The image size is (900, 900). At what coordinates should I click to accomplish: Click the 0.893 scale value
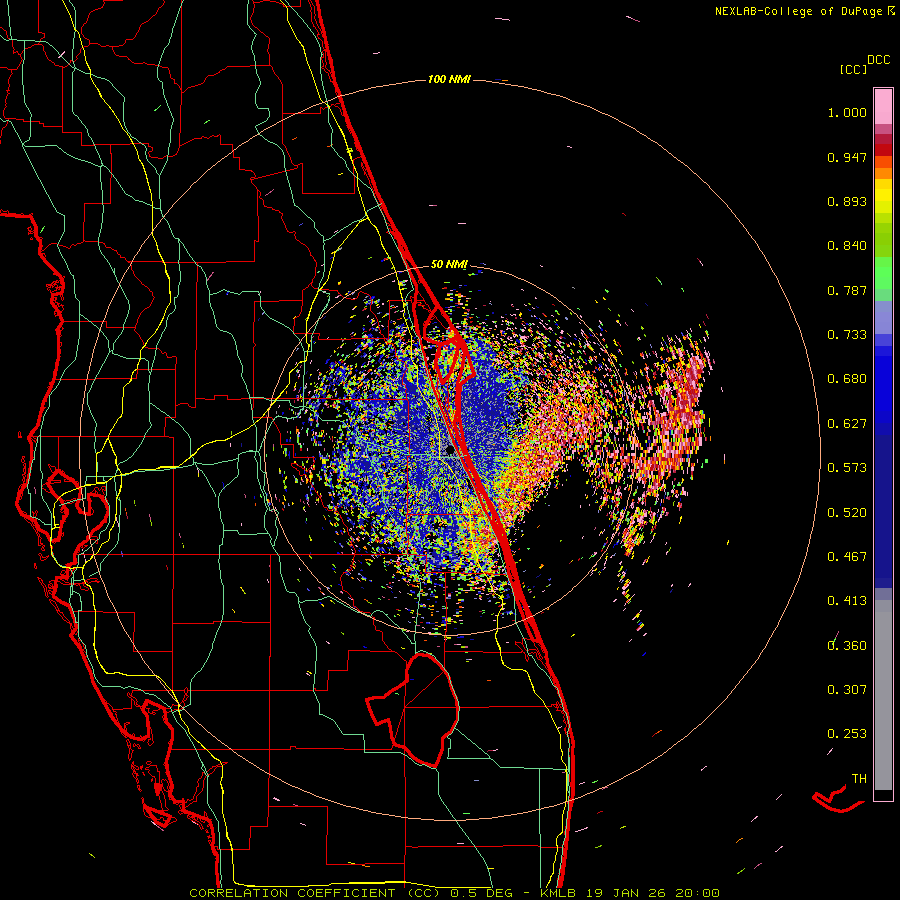[x=847, y=201]
